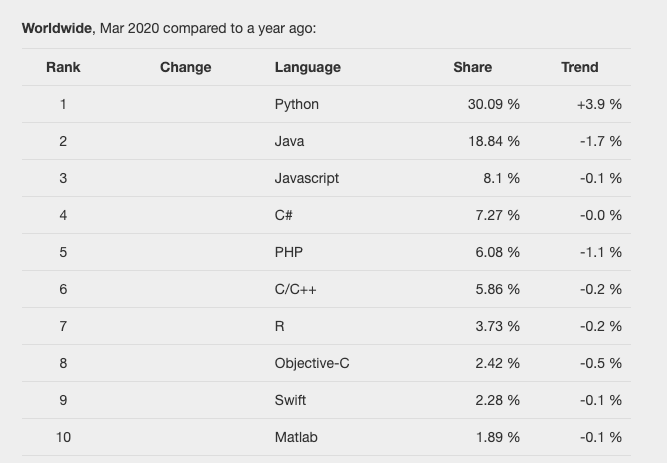Select the PHP language cell
The height and width of the screenshot is (463, 667).
(288, 252)
